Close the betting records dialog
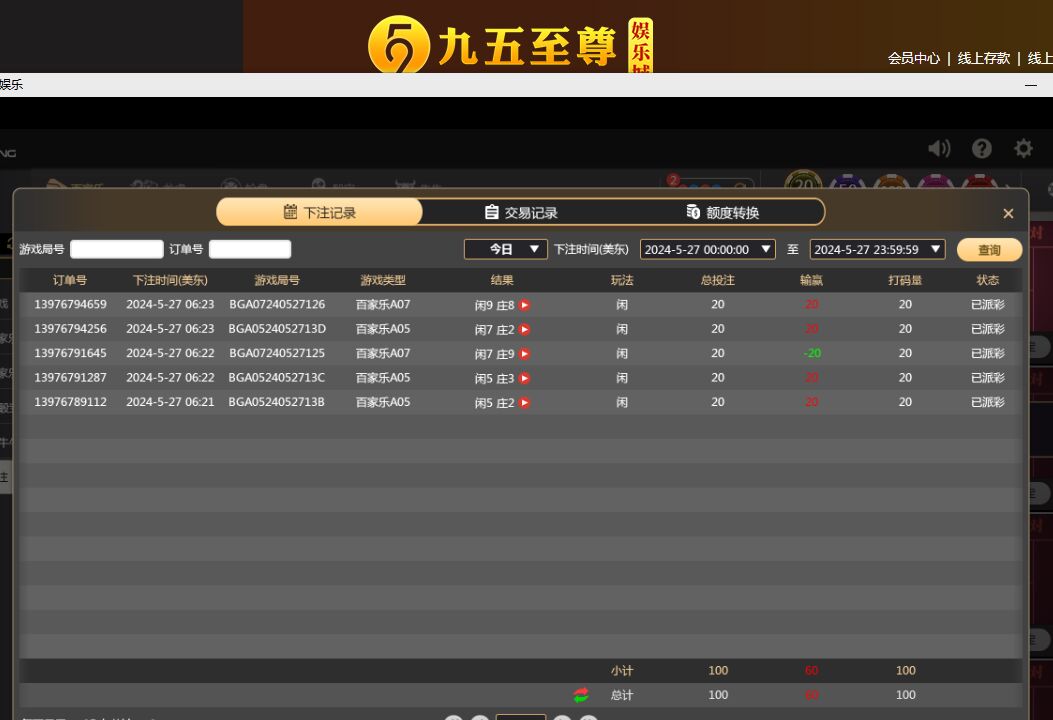Screen dimensions: 1053x720 (1008, 214)
